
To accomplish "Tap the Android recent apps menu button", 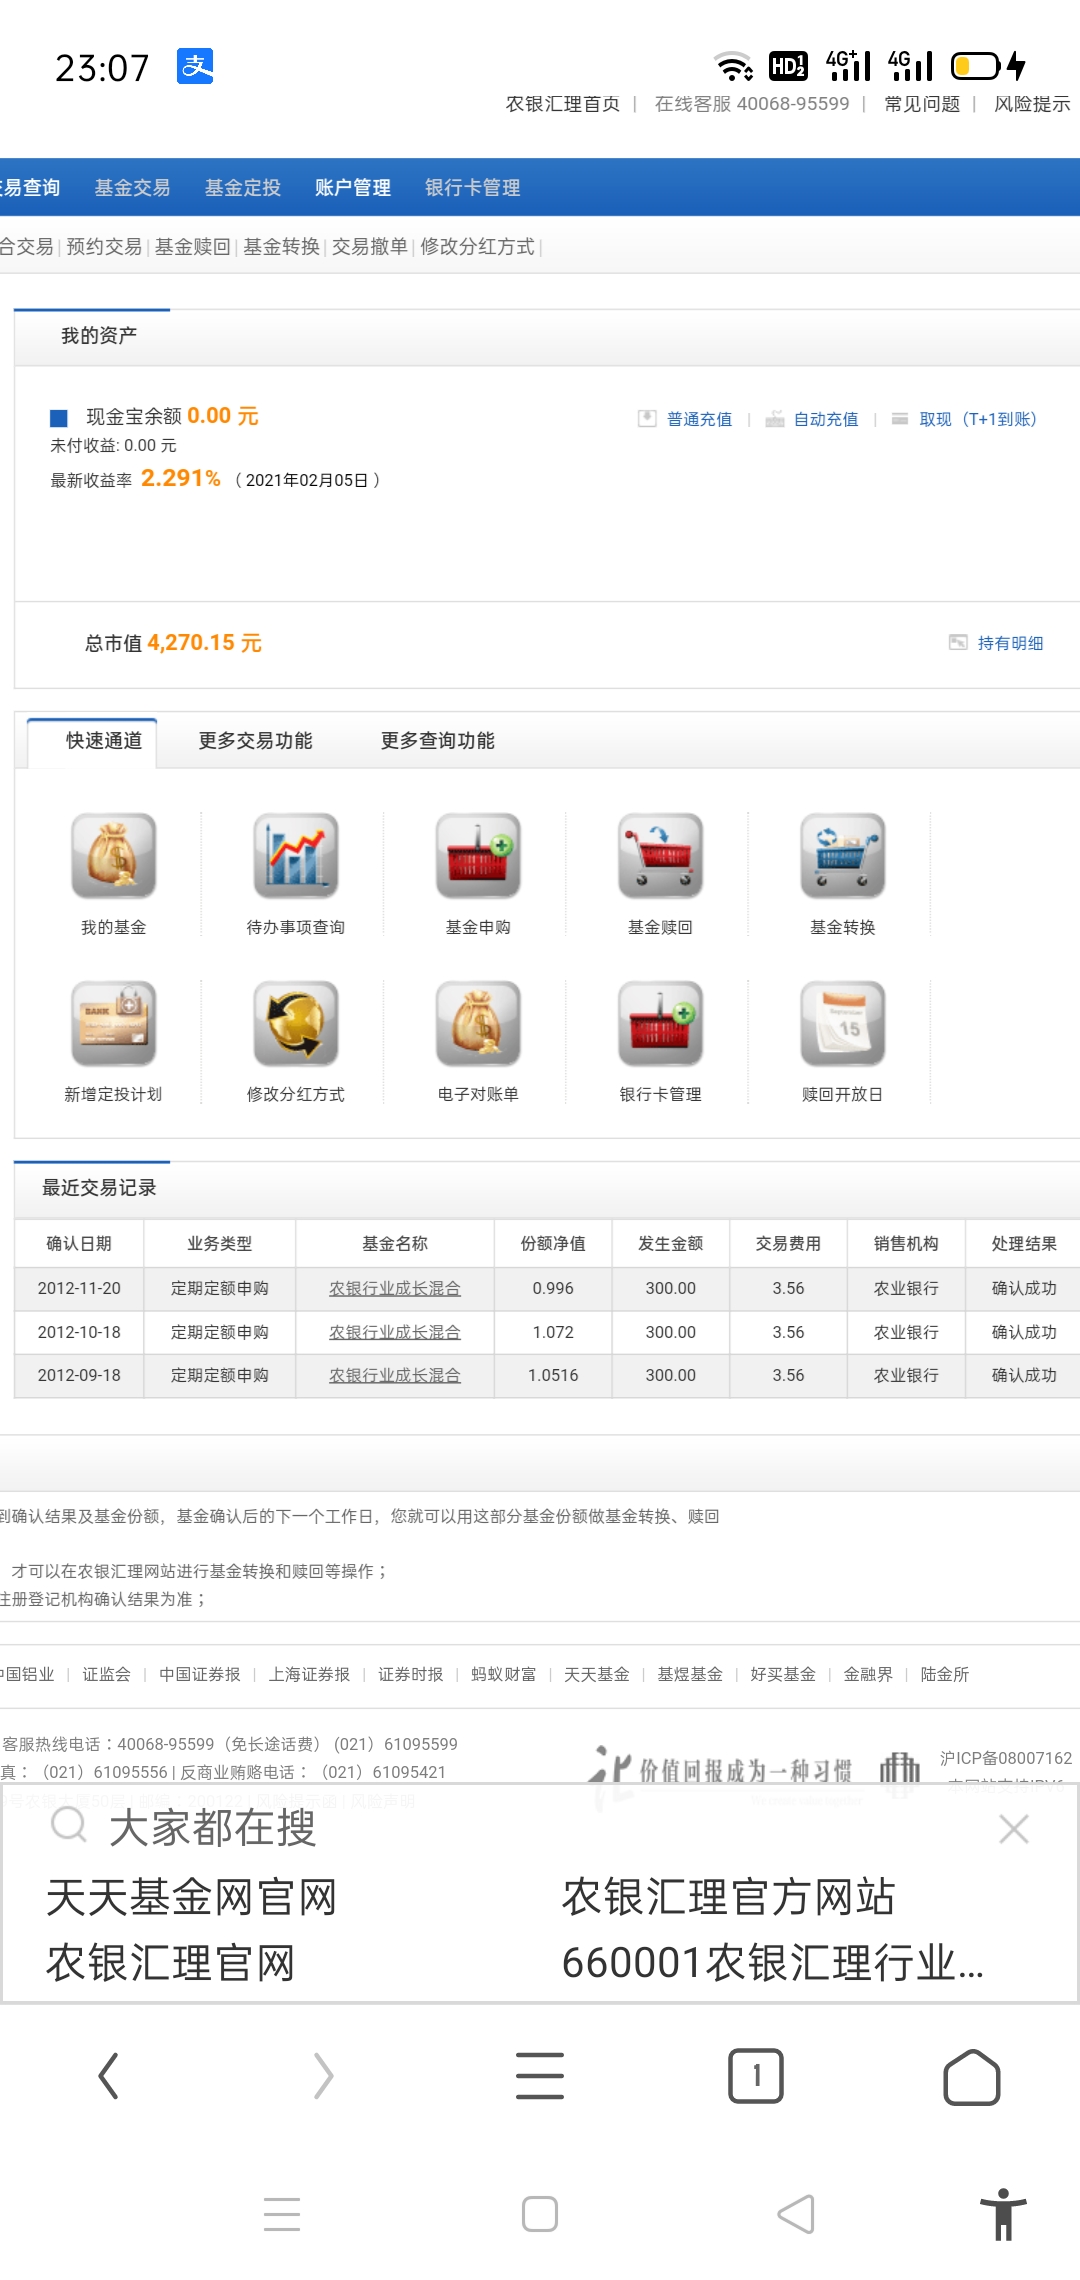I will tap(282, 2214).
